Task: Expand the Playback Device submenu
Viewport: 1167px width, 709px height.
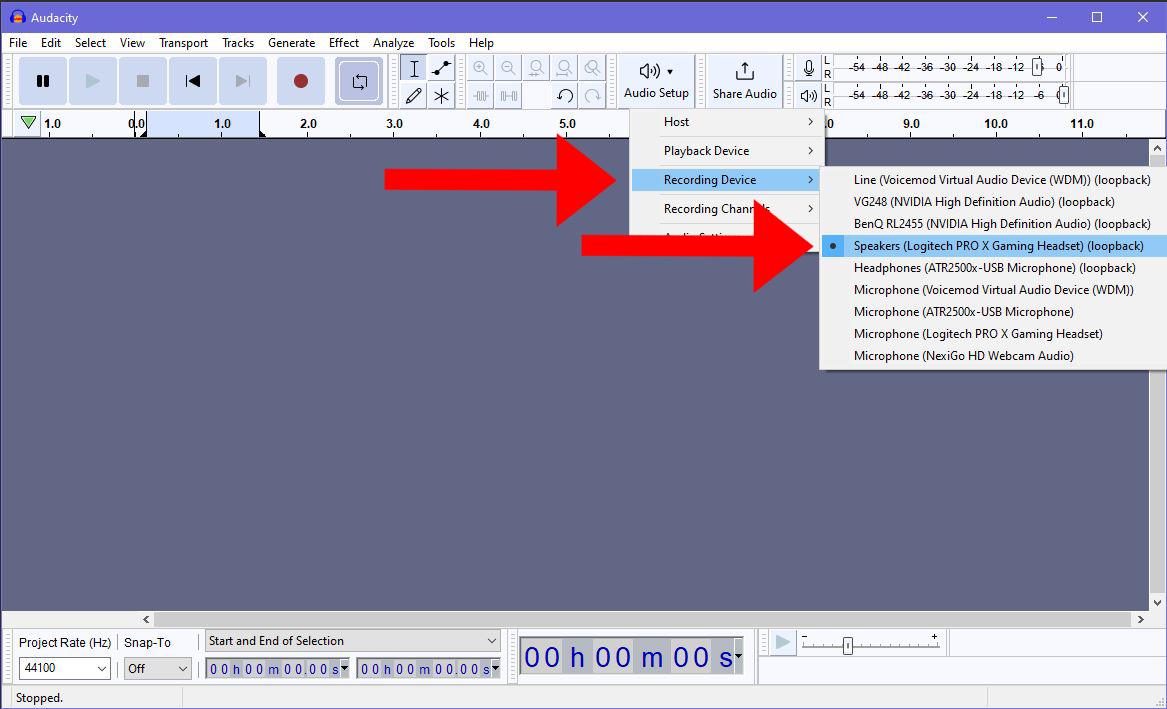Action: click(x=726, y=151)
